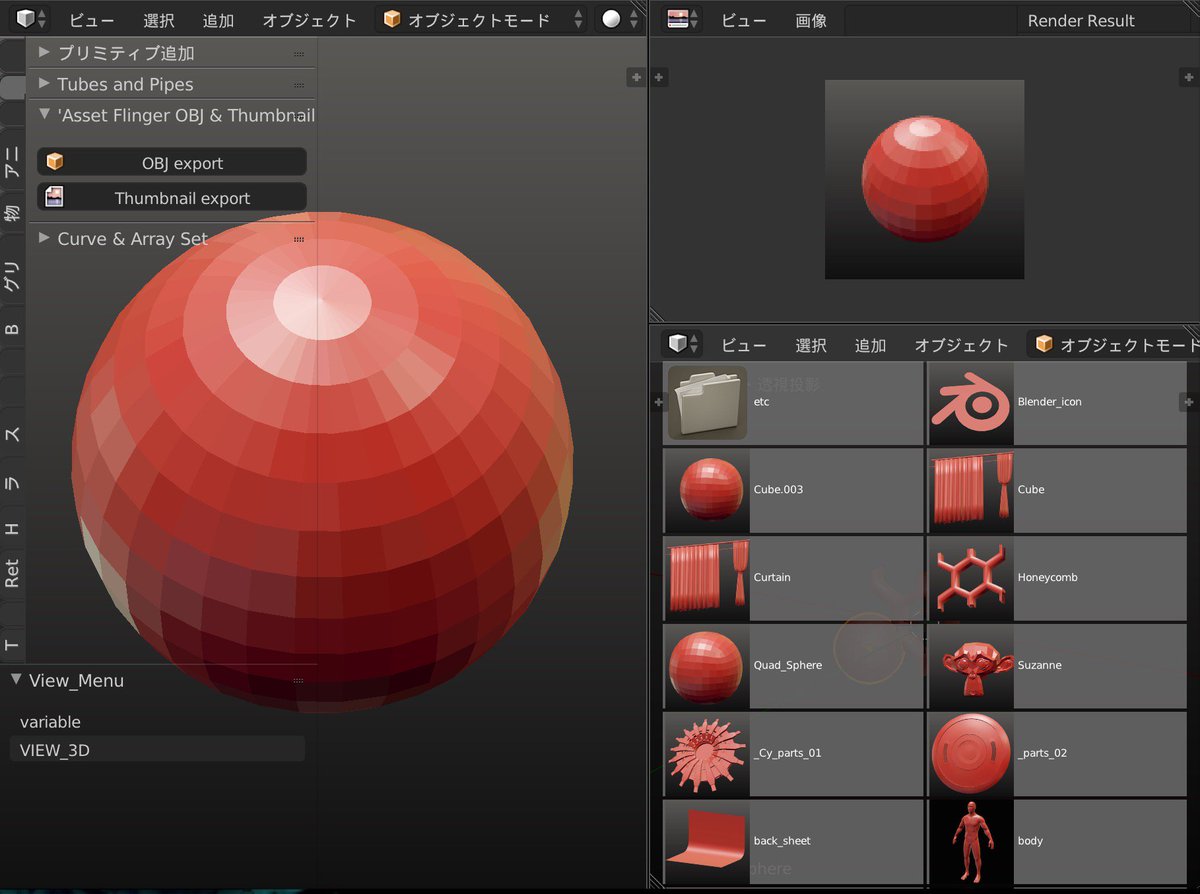Image resolution: width=1200 pixels, height=894 pixels.
Task: Click the Thumbnail export image icon
Action: (x=55, y=197)
